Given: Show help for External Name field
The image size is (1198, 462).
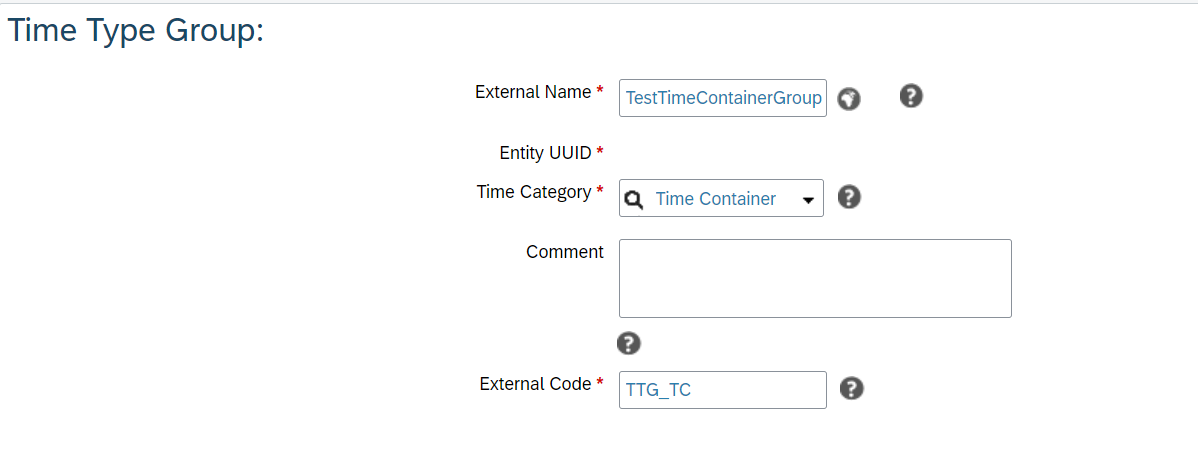Looking at the screenshot, I should tap(911, 96).
